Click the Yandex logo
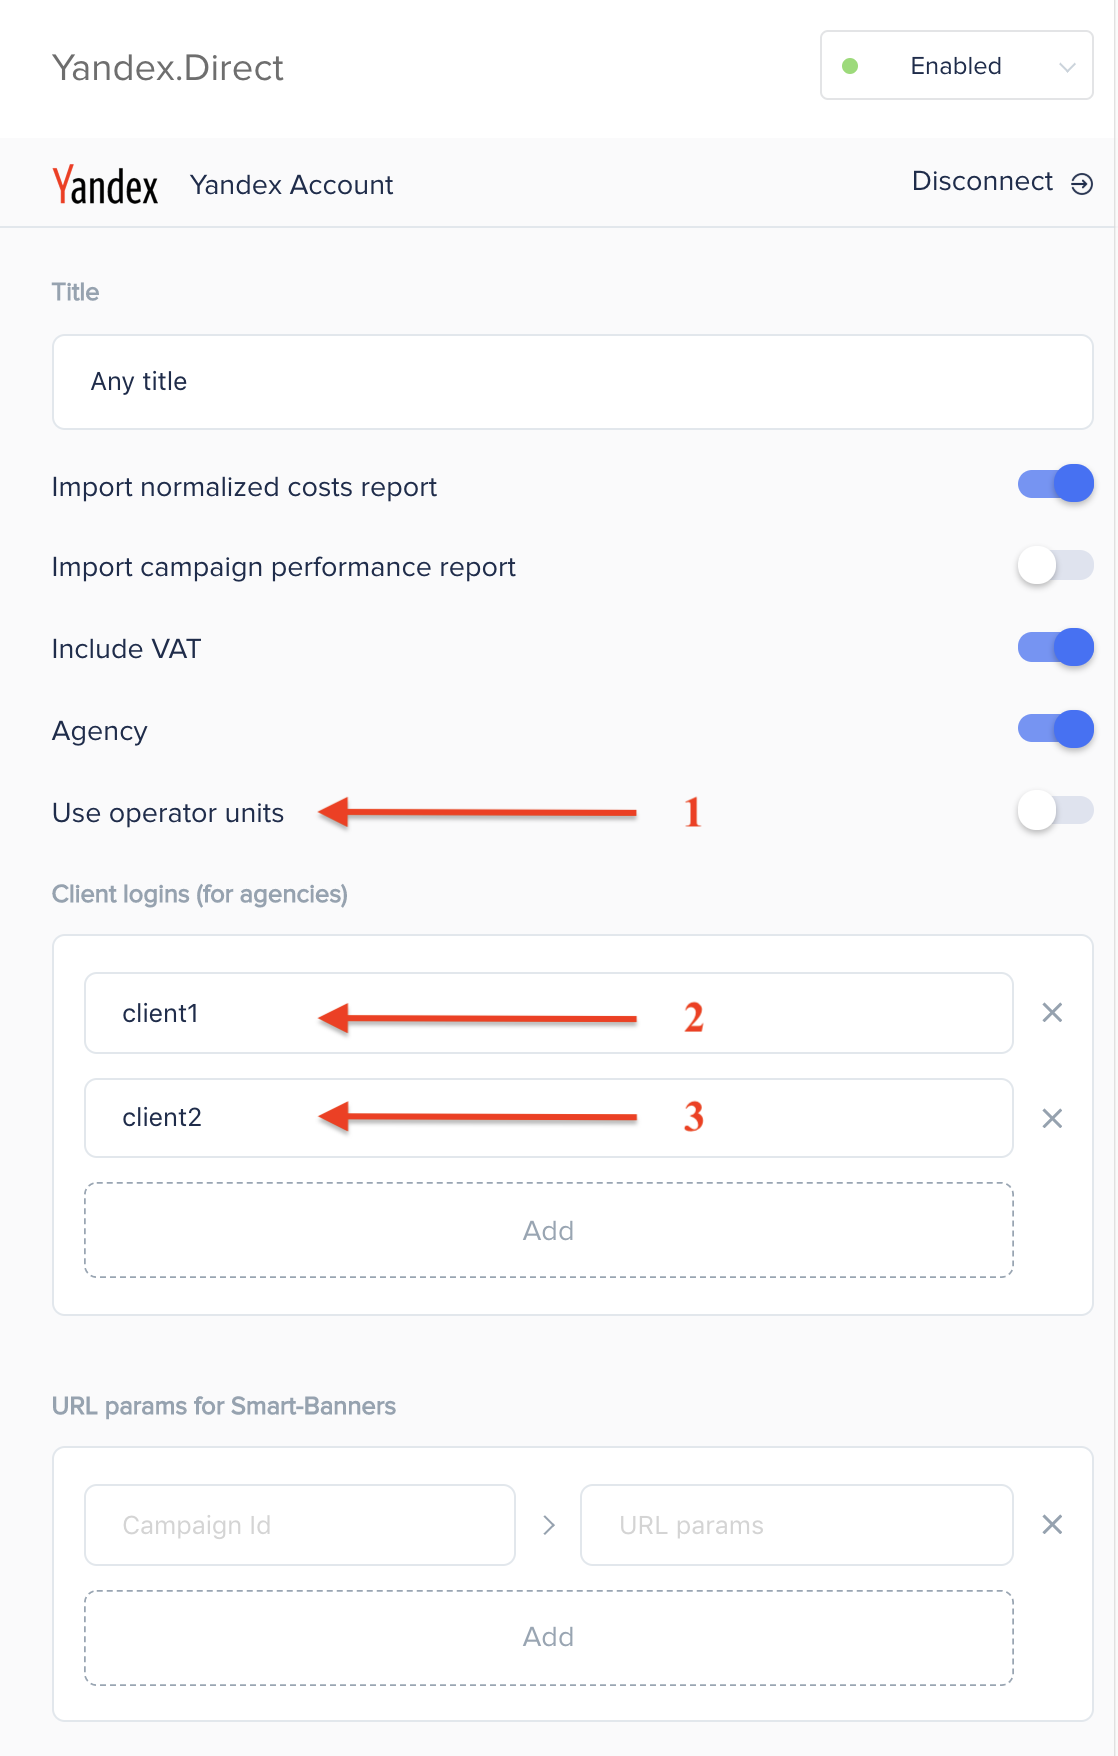1118x1756 pixels. point(105,185)
